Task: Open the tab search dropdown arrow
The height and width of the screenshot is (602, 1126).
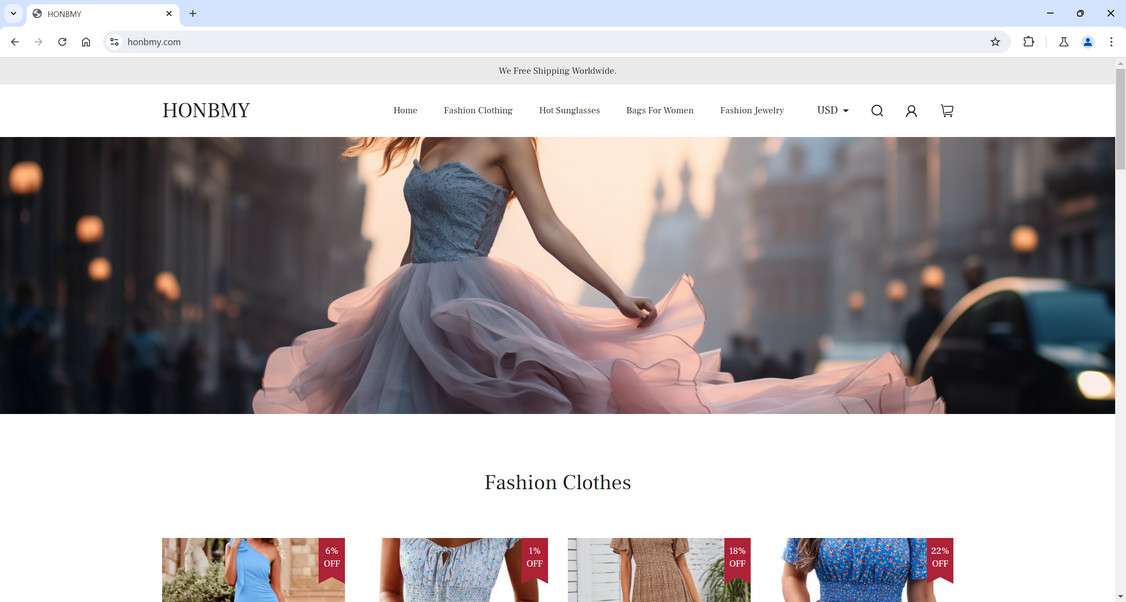Action: point(13,13)
